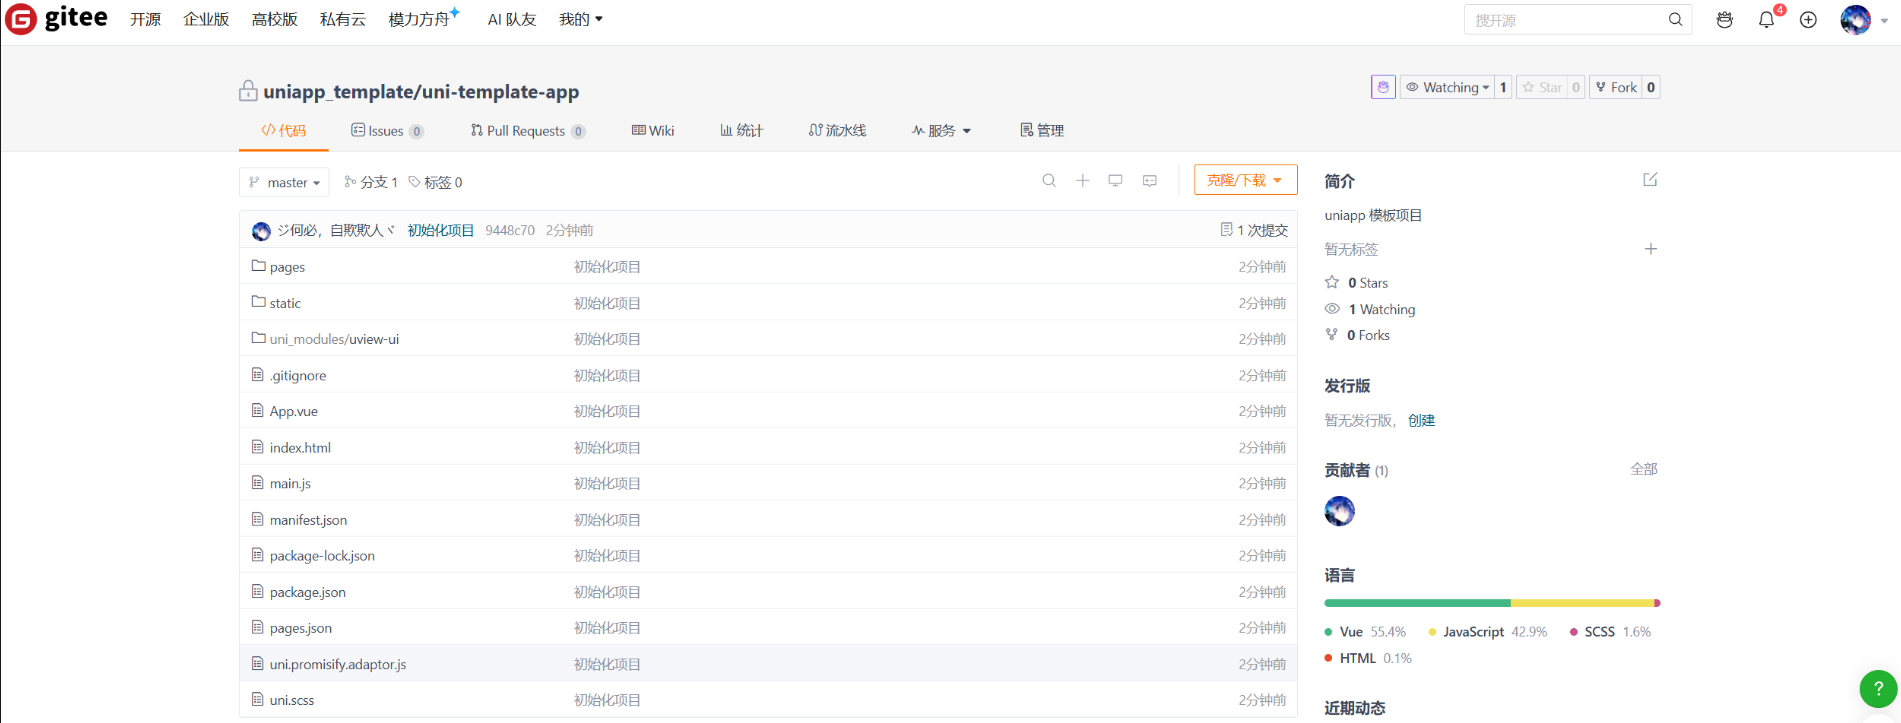Screen dimensions: 1901x723
Task: Click the plus create-new icon in header
Action: coord(1808,20)
